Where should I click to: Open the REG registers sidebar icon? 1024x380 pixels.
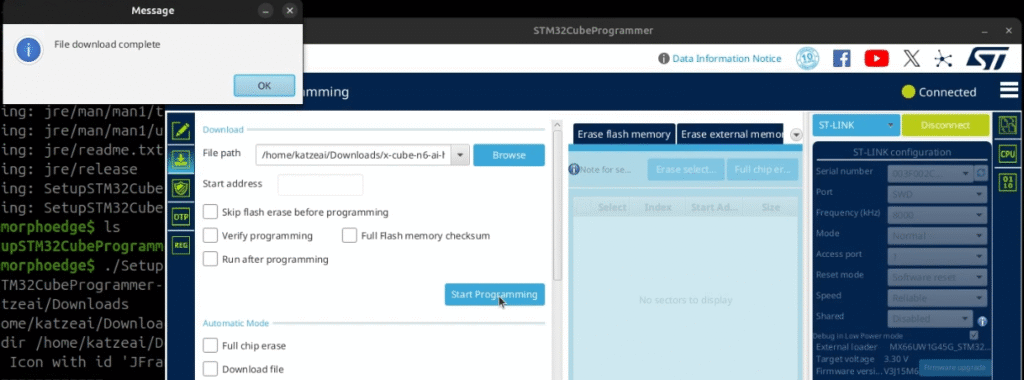181,245
